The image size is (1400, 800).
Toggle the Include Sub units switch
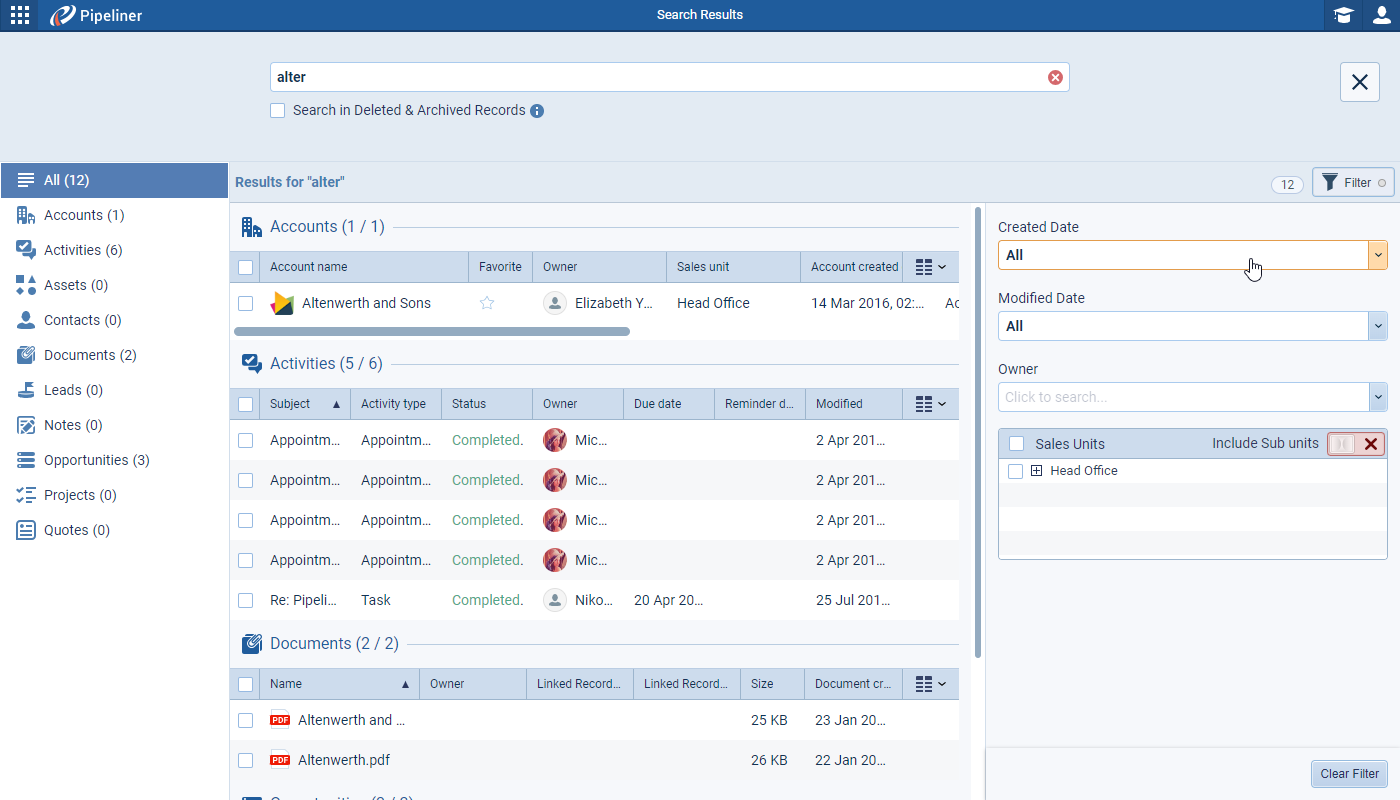1343,444
